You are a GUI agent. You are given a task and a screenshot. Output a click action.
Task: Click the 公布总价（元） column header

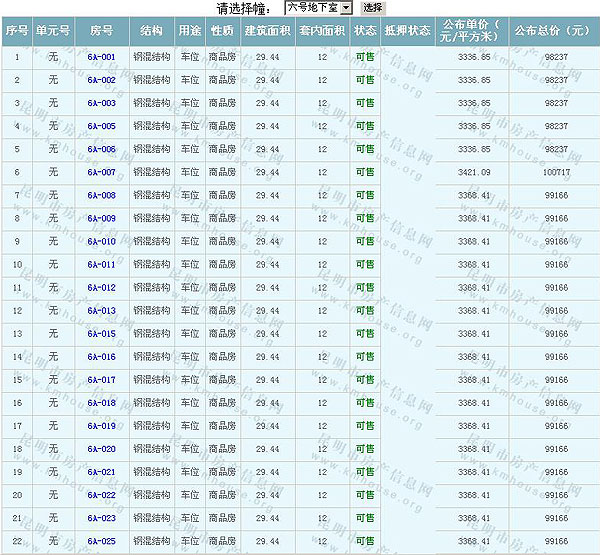(x=555, y=31)
